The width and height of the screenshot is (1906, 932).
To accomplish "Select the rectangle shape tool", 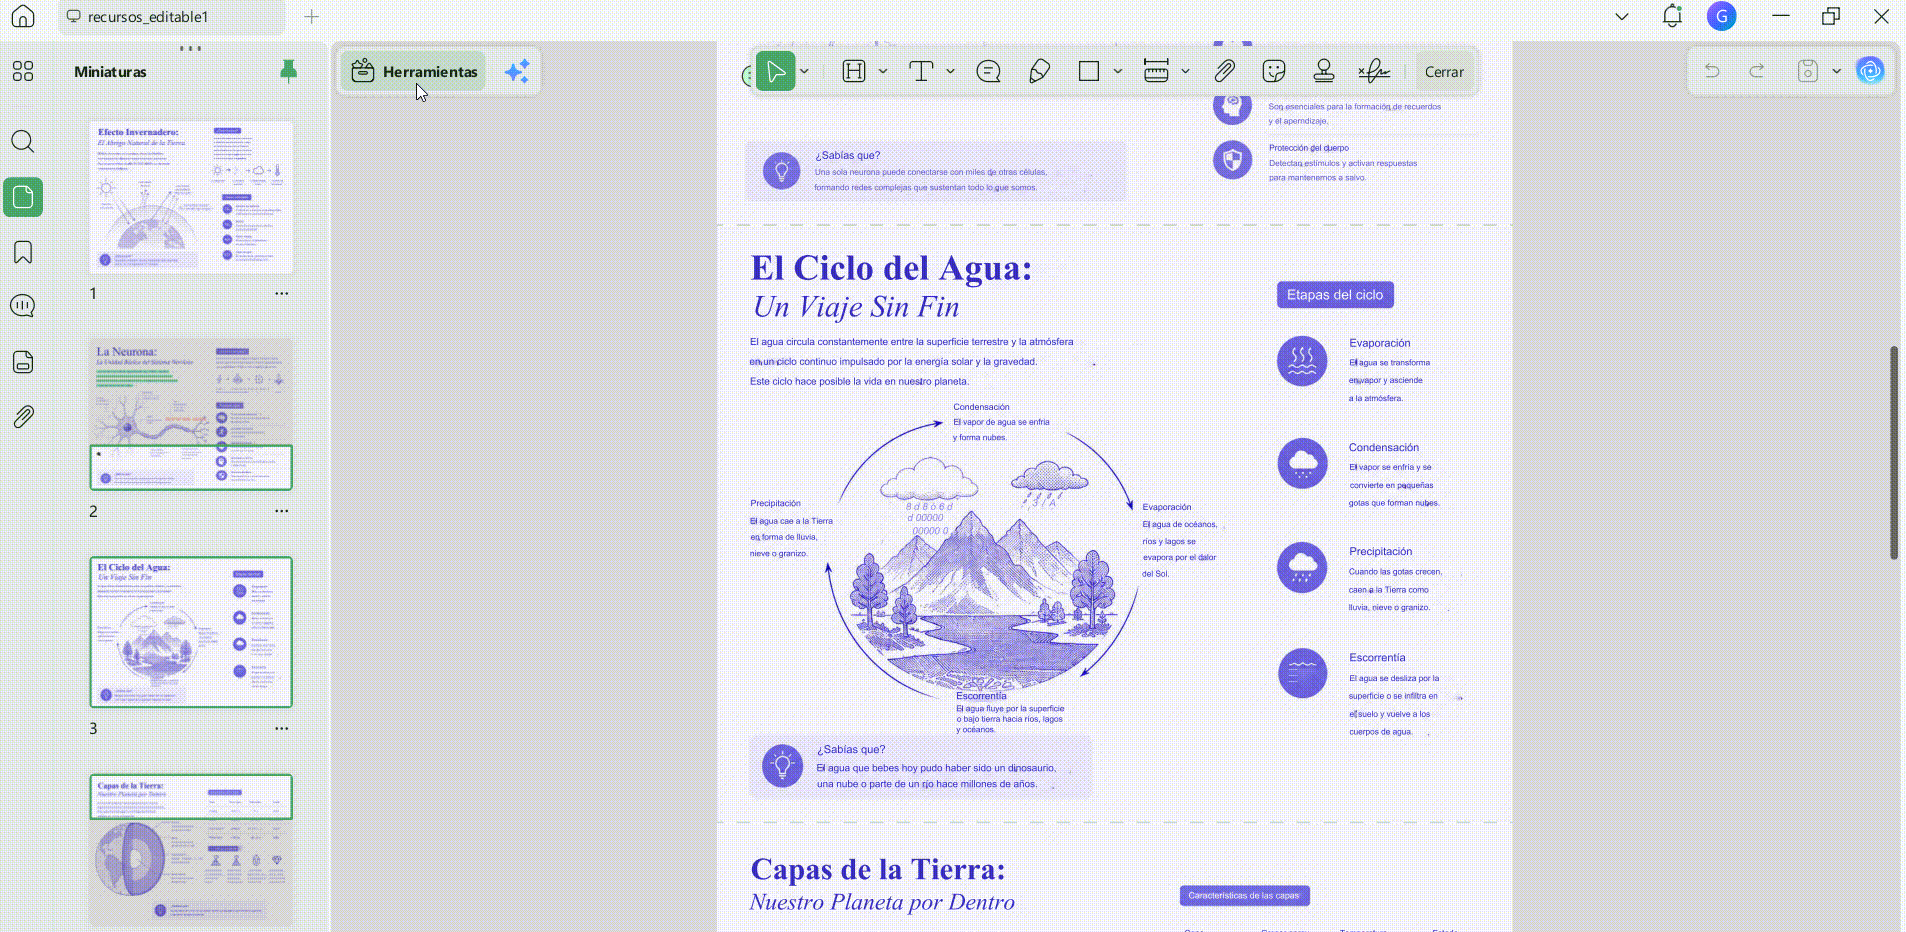I will [1089, 71].
